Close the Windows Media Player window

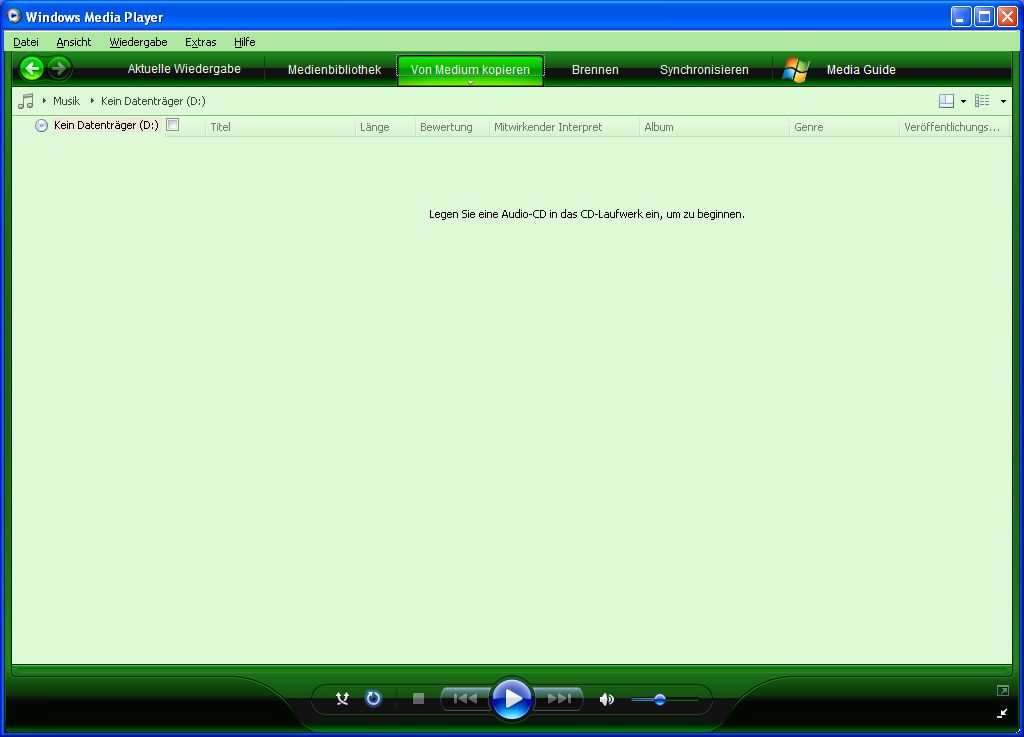pyautogui.click(x=1007, y=16)
